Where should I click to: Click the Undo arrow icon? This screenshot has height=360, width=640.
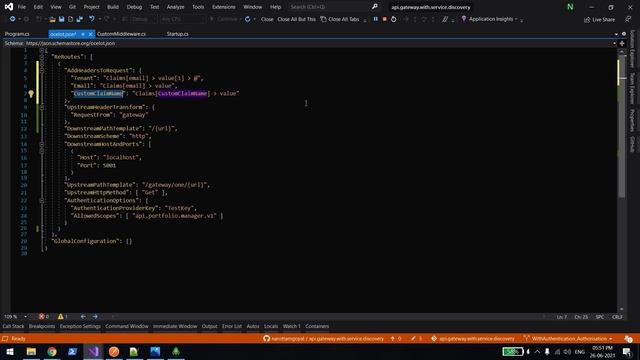pos(92,19)
